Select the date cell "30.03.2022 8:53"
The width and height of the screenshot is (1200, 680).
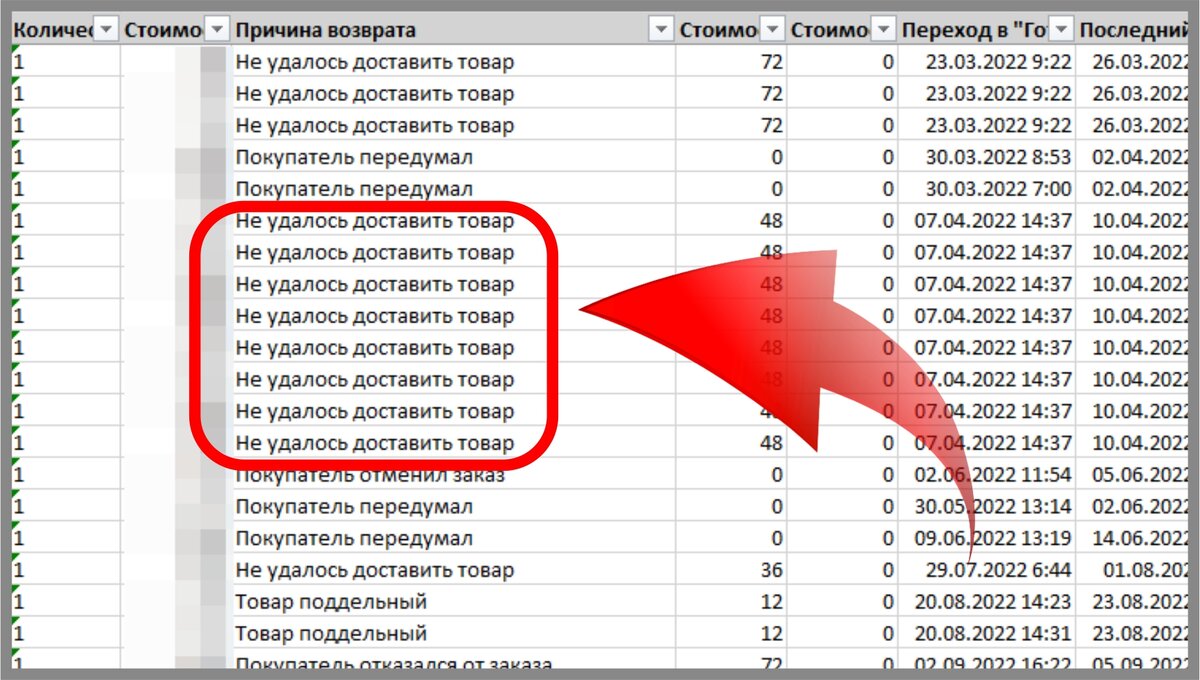click(x=1000, y=157)
